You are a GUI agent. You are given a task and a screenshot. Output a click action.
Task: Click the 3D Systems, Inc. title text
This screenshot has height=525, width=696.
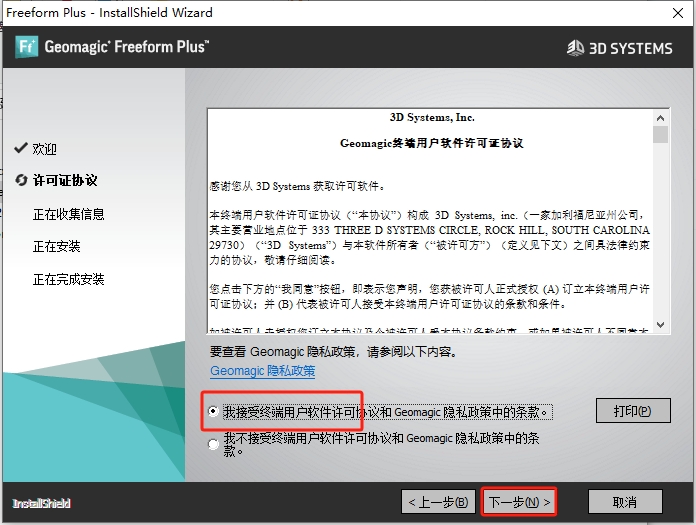[x=432, y=117]
